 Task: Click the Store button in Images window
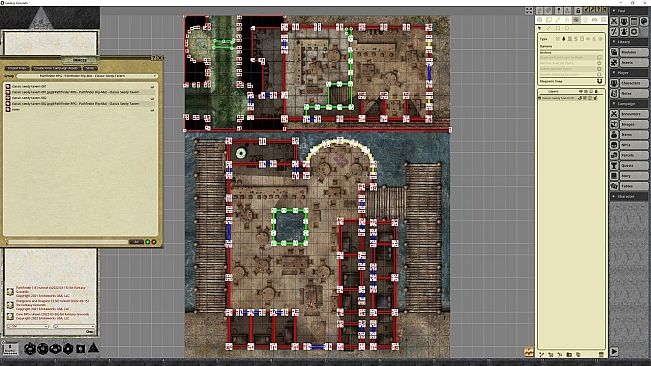click(90, 68)
